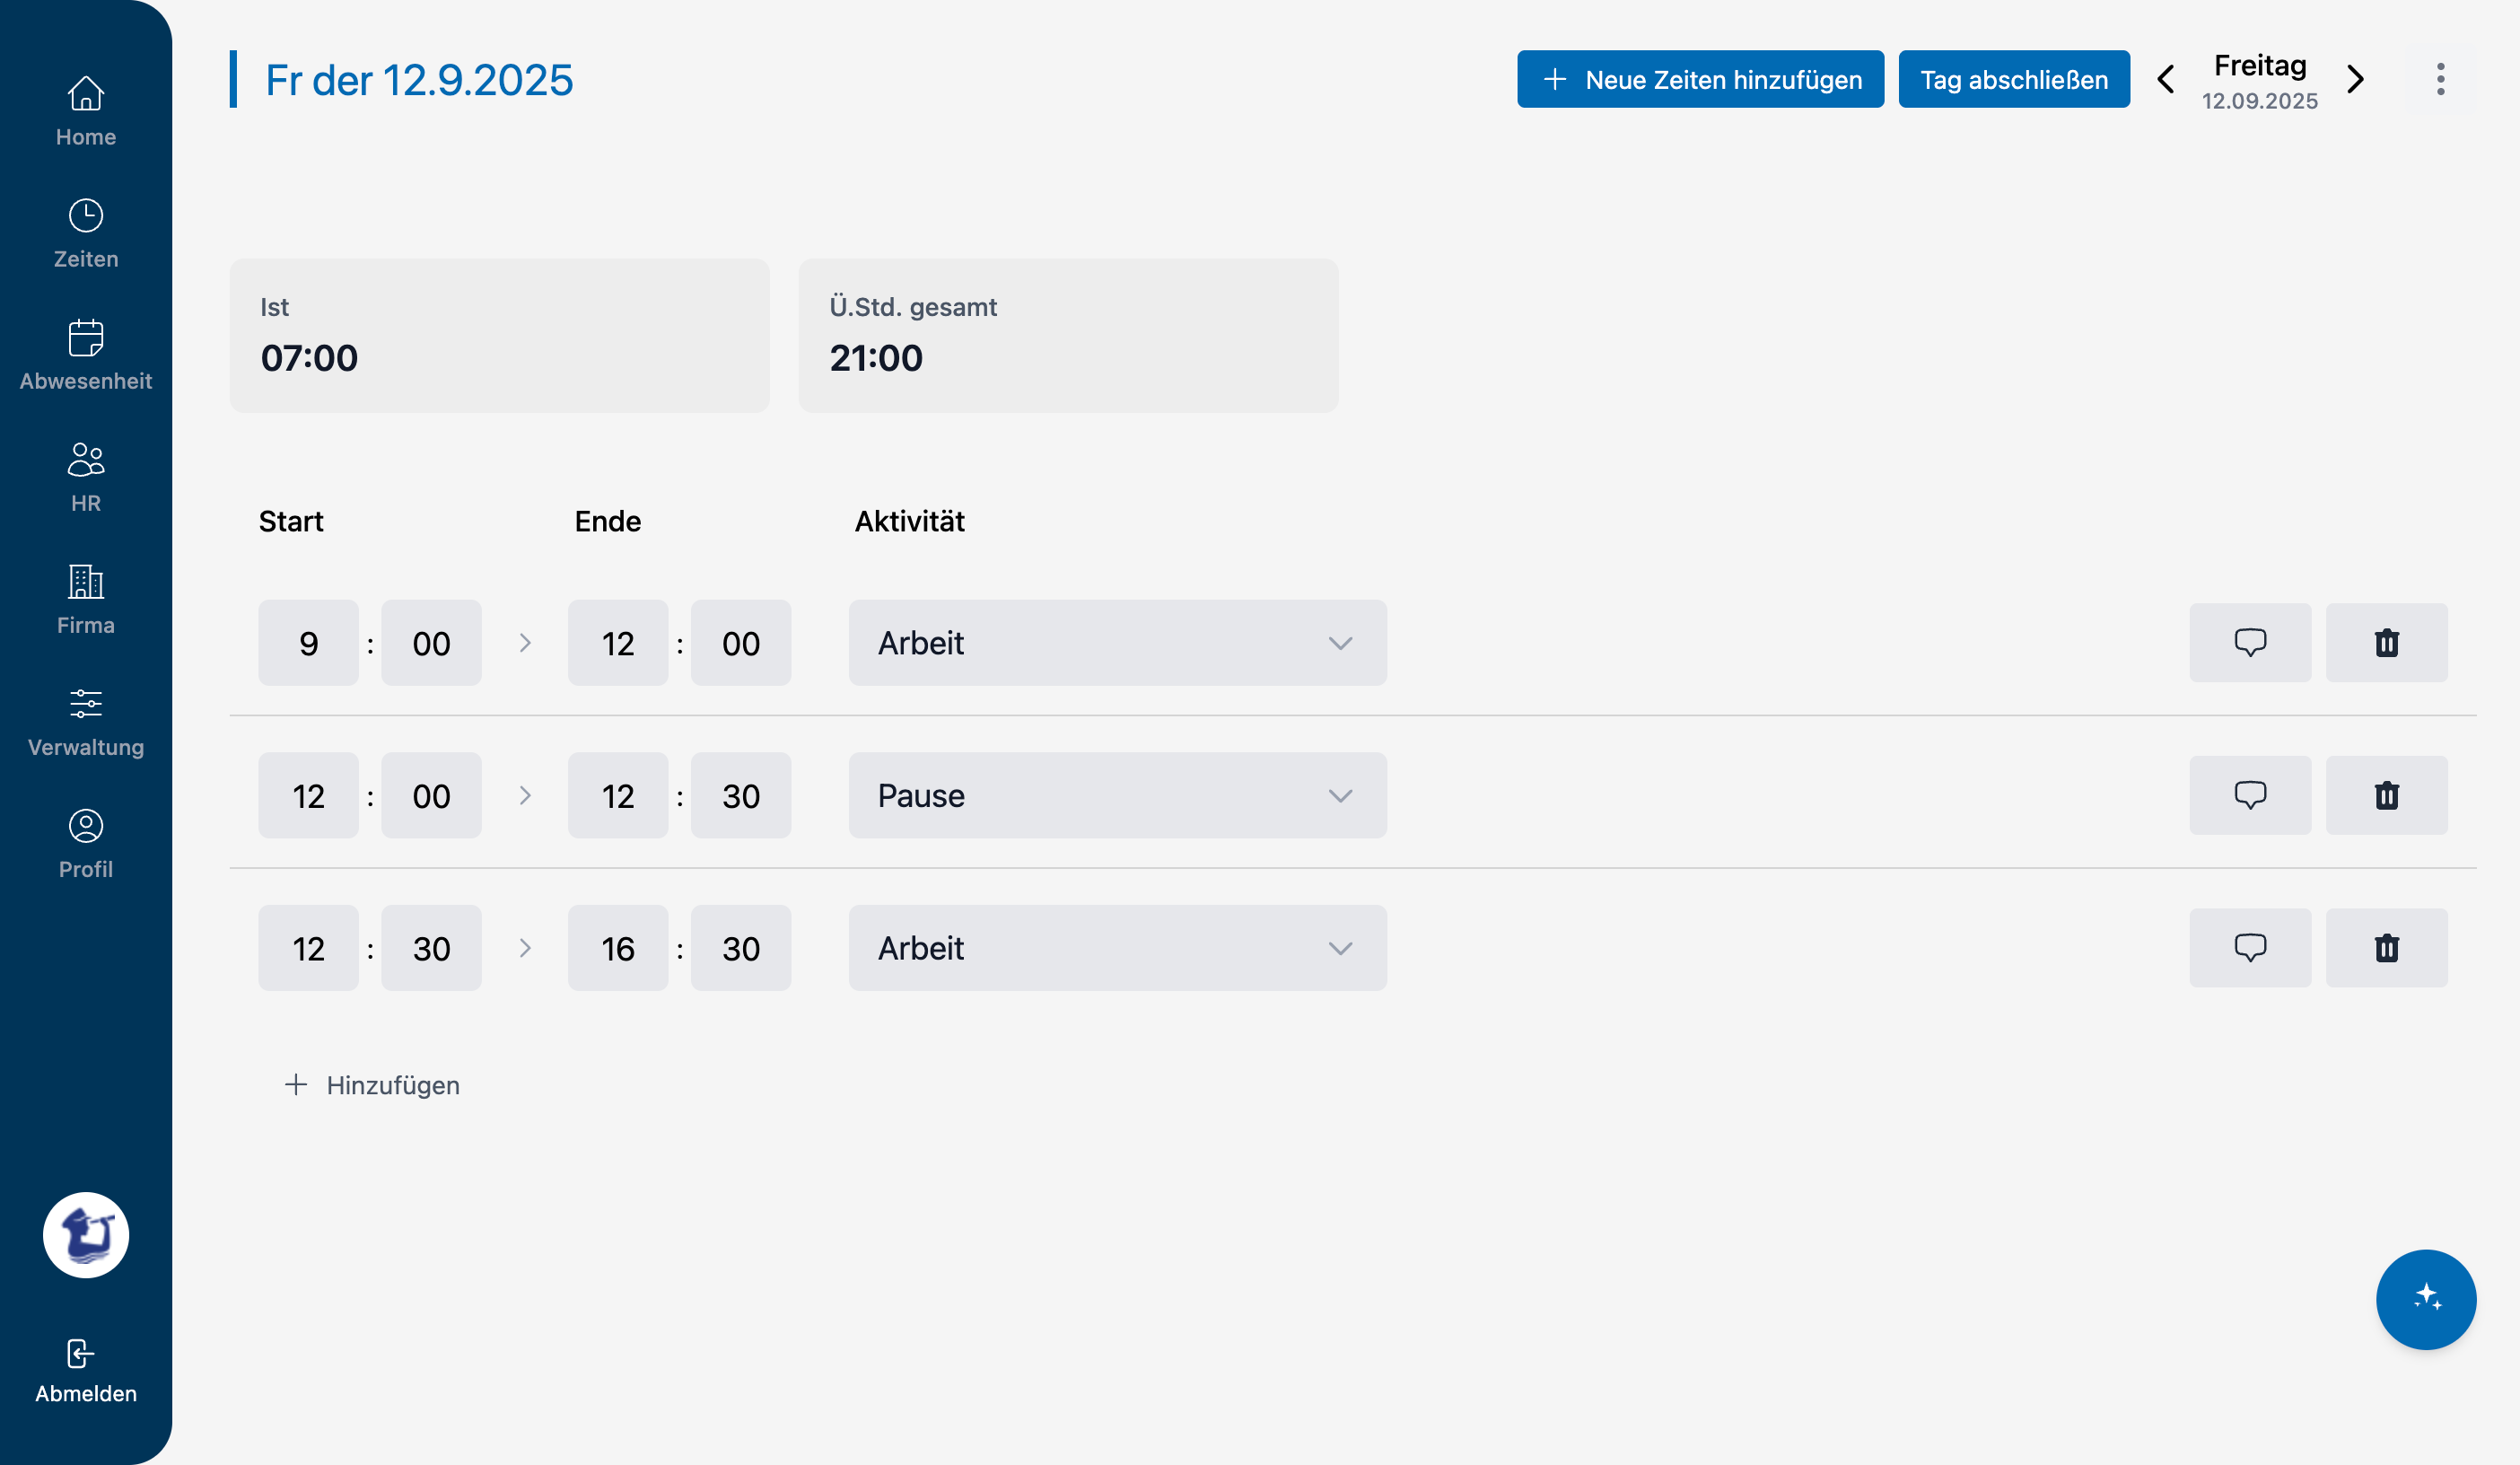The width and height of the screenshot is (2520, 1465).
Task: Click the company logo avatar
Action: coord(86,1234)
